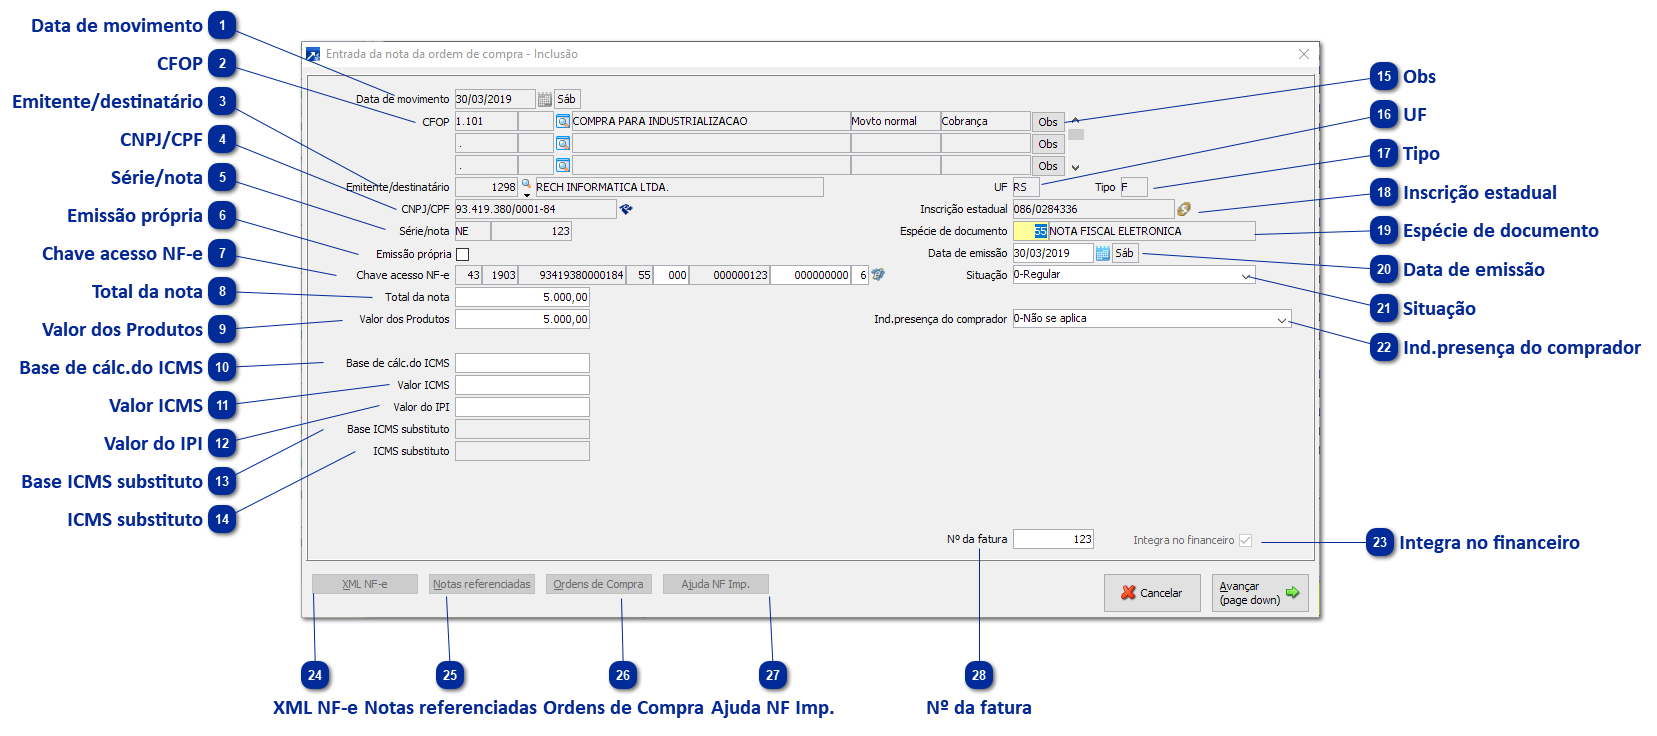
Task: Click the Chave acesso segment 000000000
Action: click(x=811, y=275)
